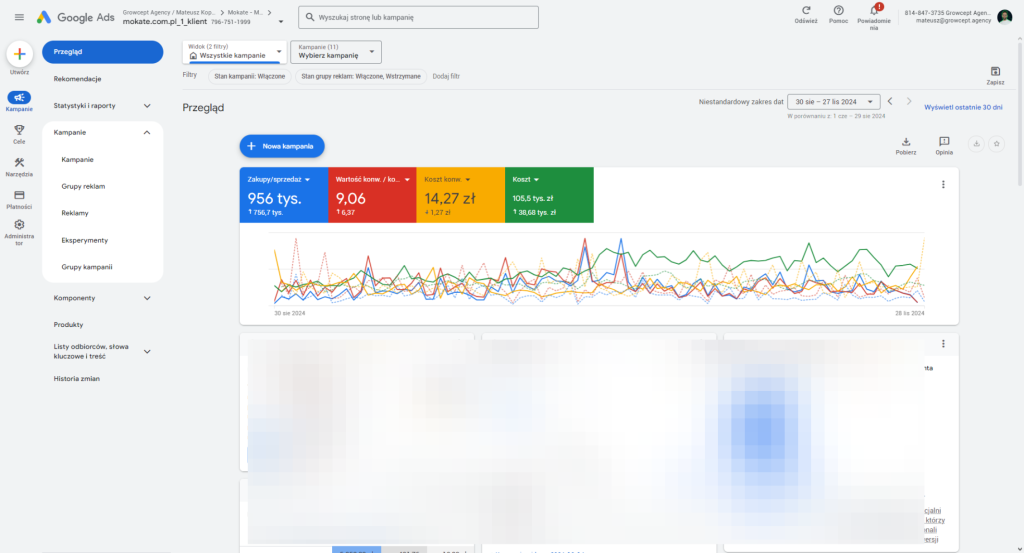
Task: Click the campaign search field
Action: [x=418, y=17]
